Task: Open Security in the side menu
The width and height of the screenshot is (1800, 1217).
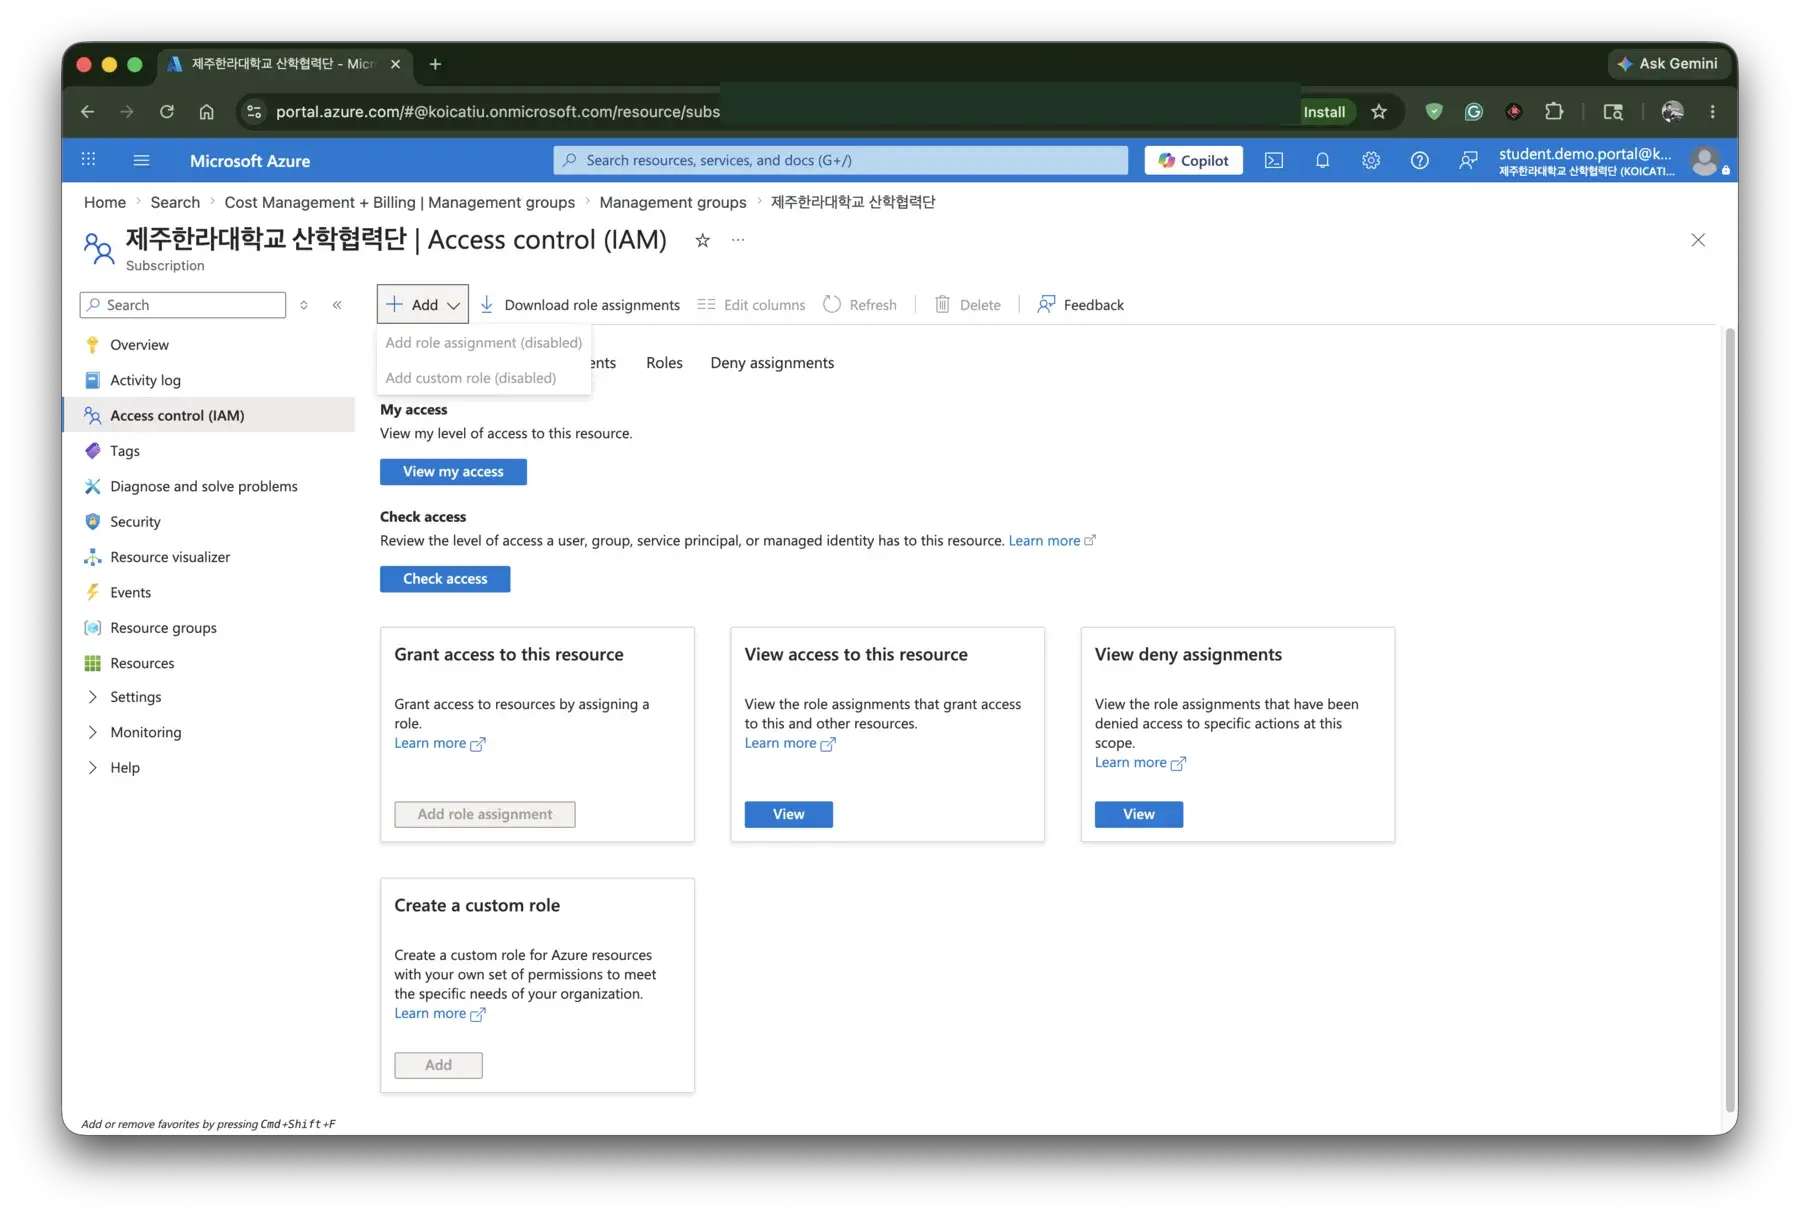Action: click(208, 522)
